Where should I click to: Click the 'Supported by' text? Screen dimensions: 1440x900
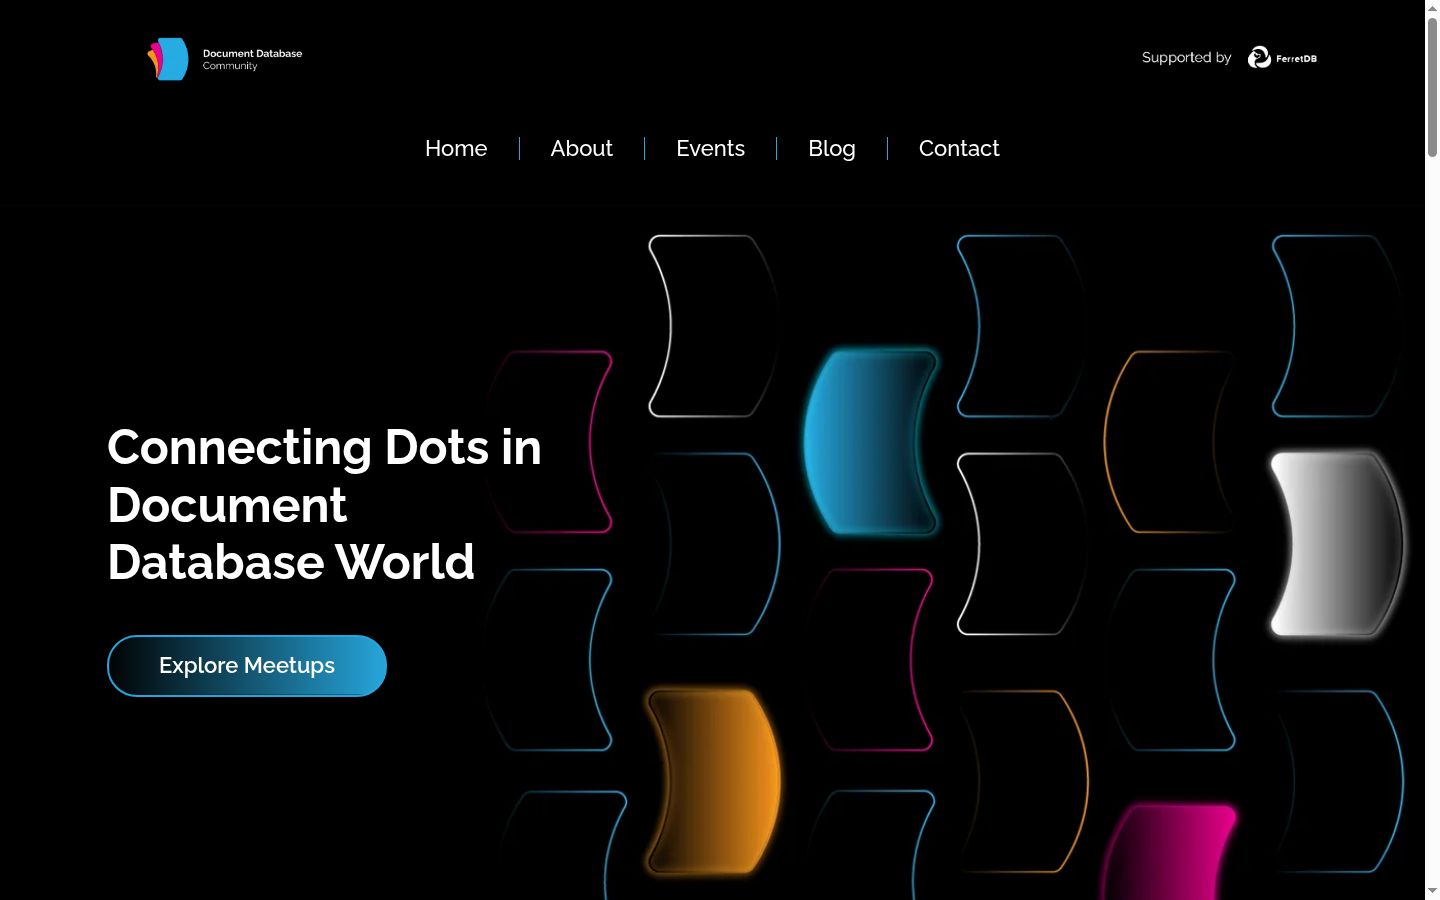pyautogui.click(x=1187, y=58)
